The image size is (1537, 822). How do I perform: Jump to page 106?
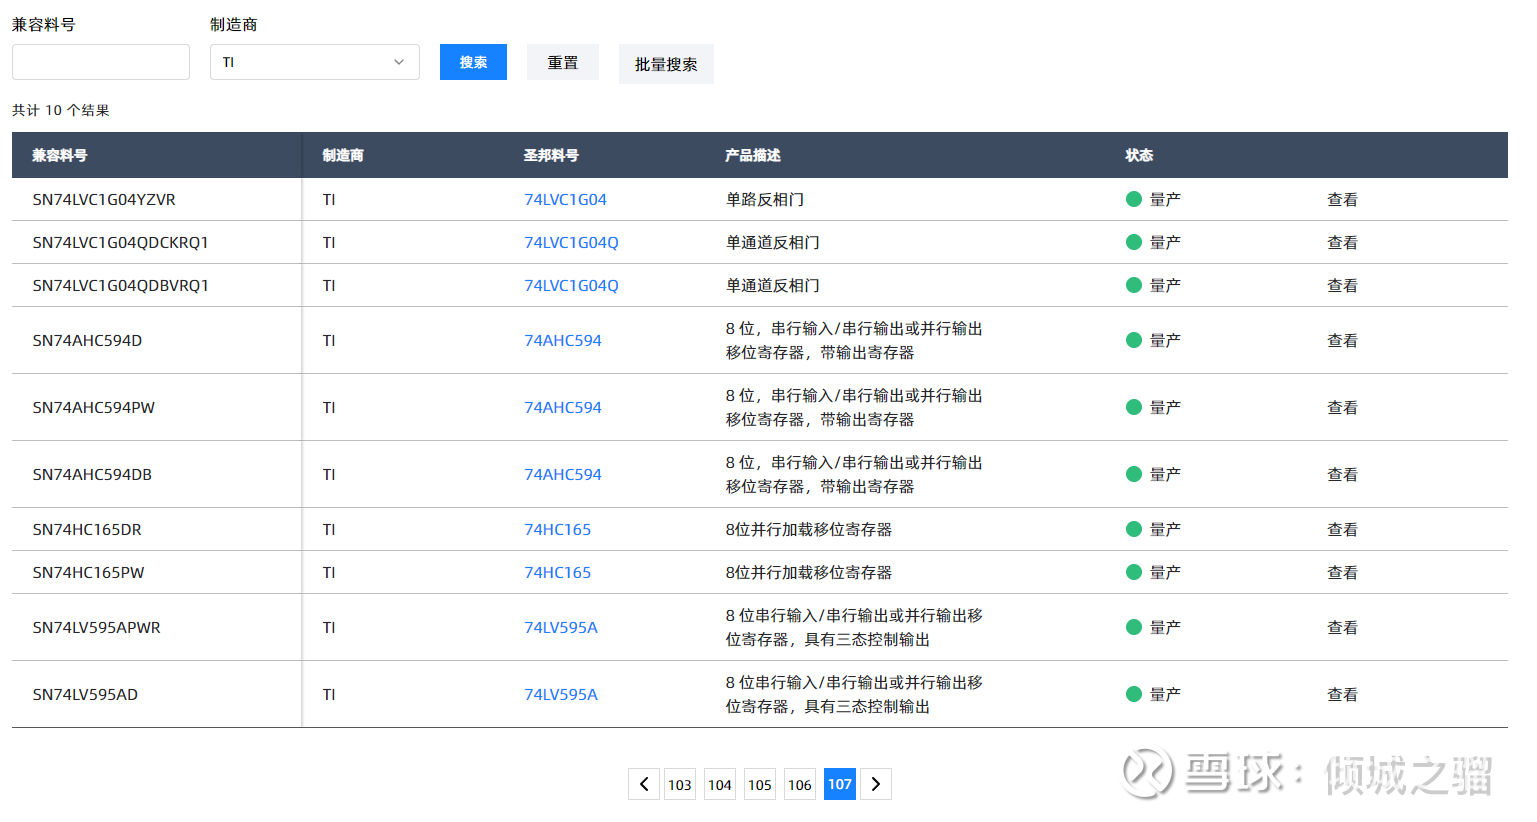pyautogui.click(x=800, y=784)
